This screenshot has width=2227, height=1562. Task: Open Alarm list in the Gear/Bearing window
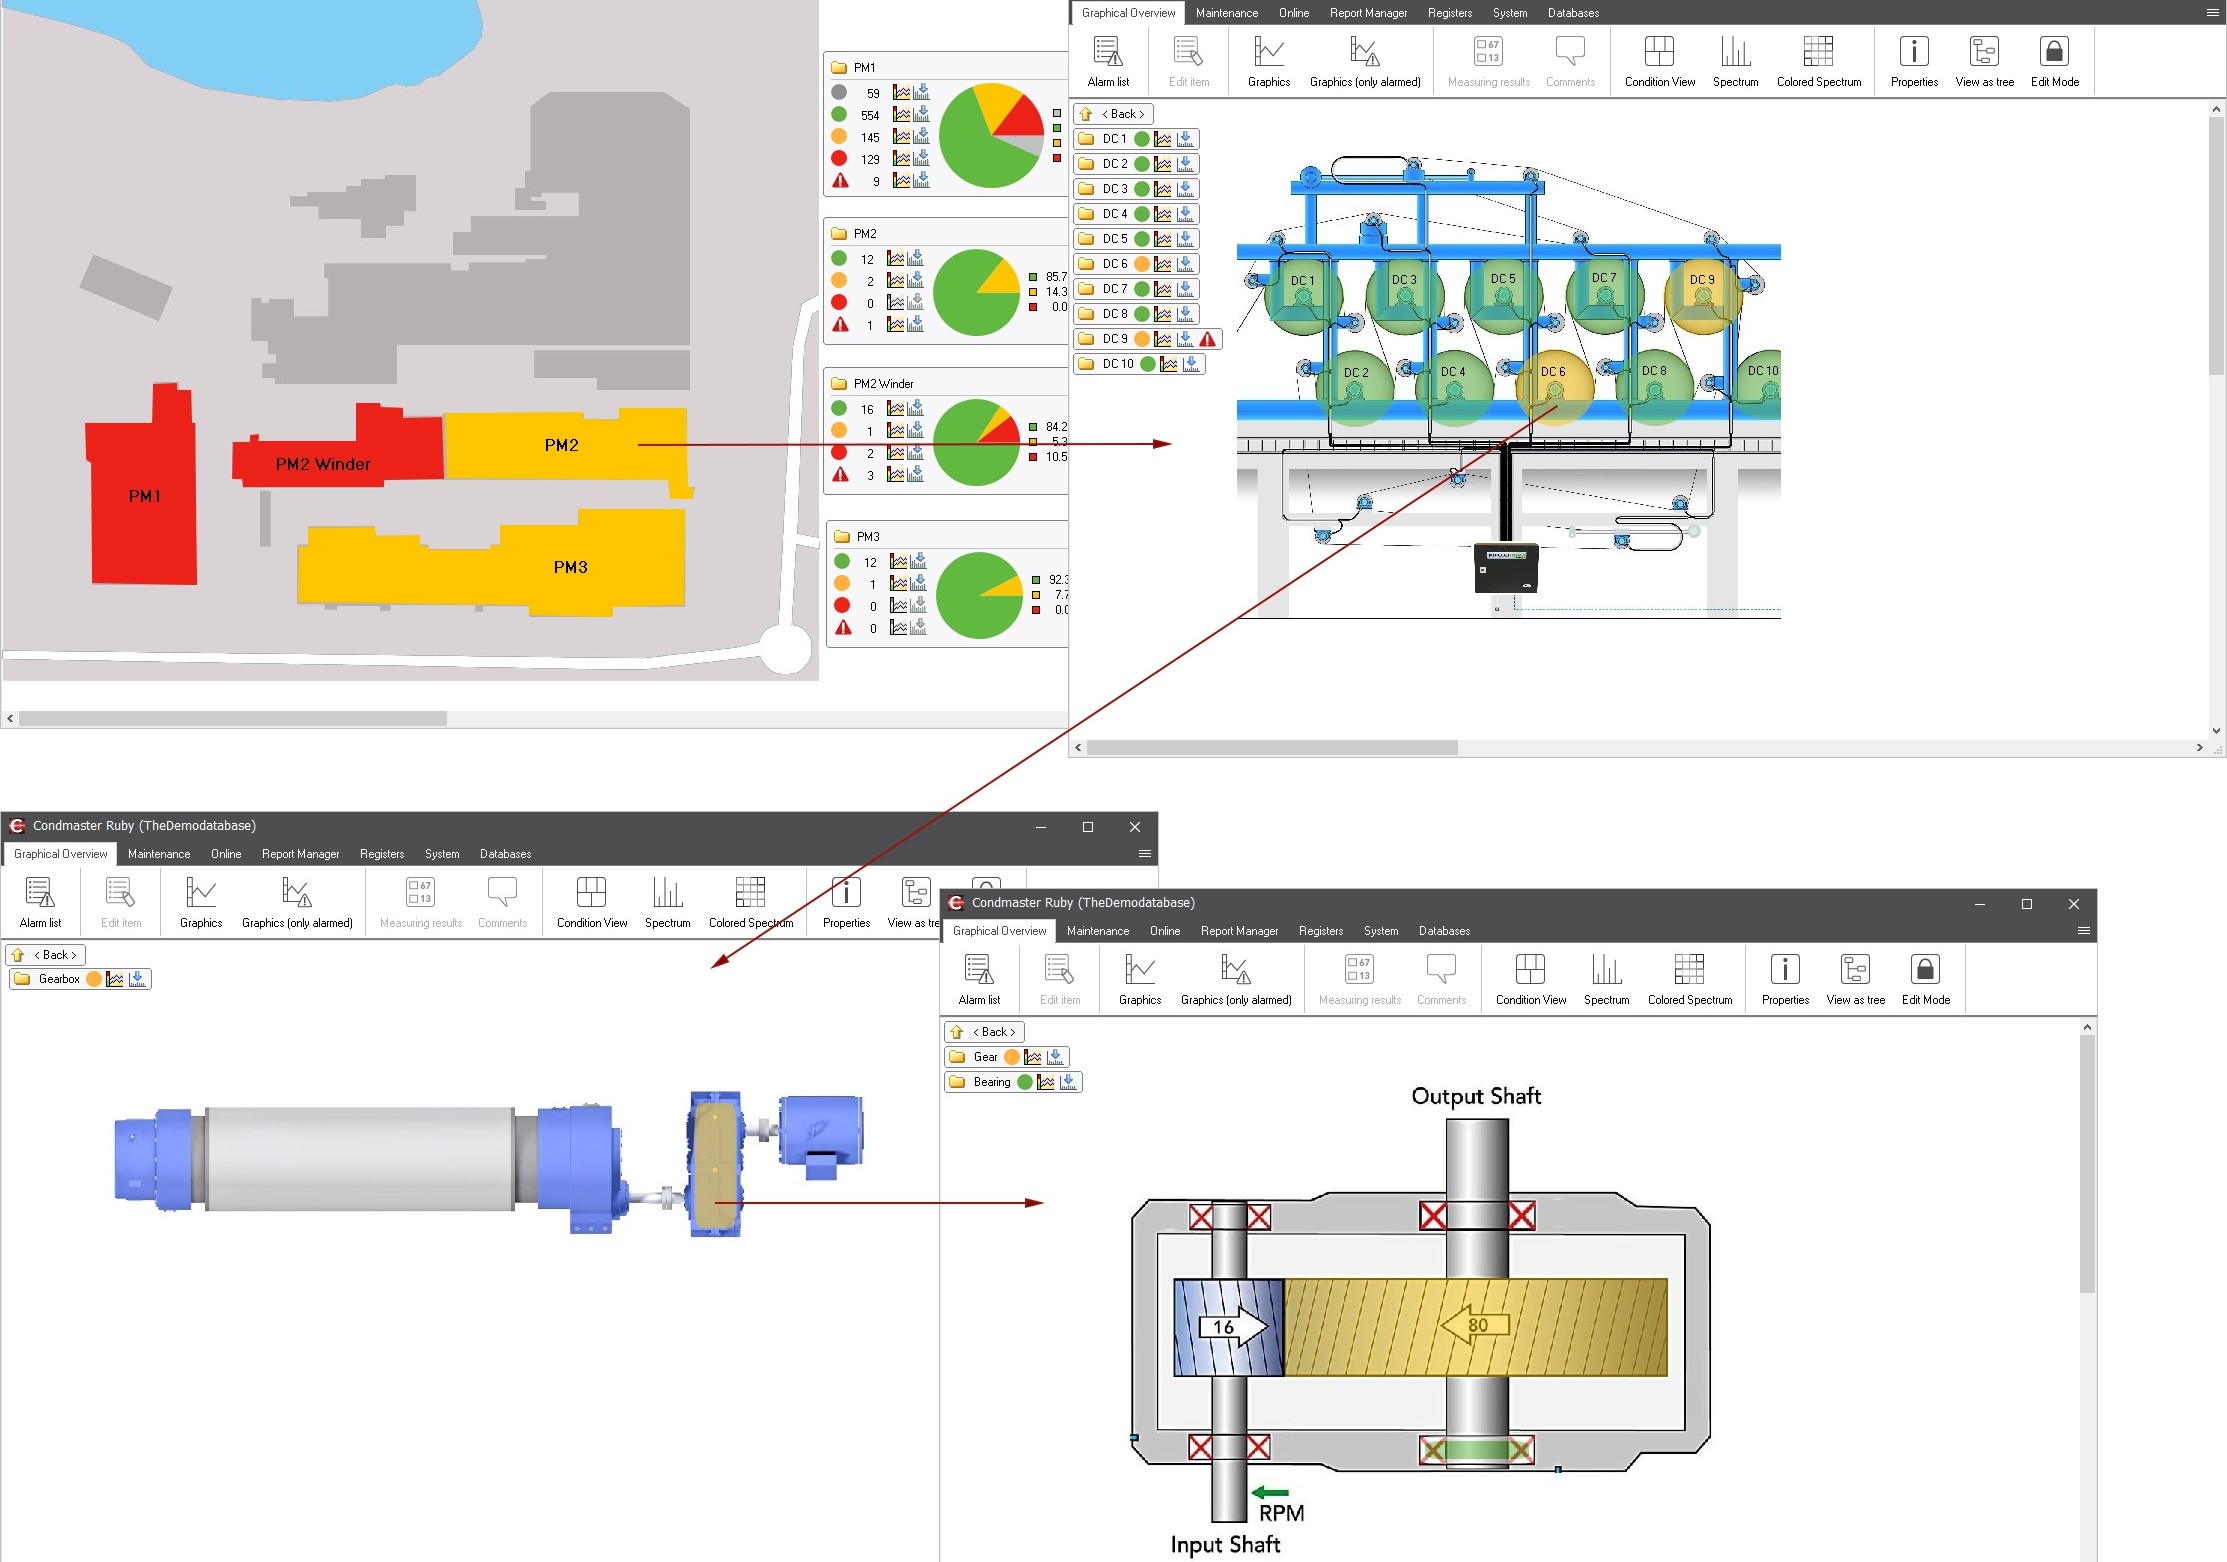(x=978, y=979)
